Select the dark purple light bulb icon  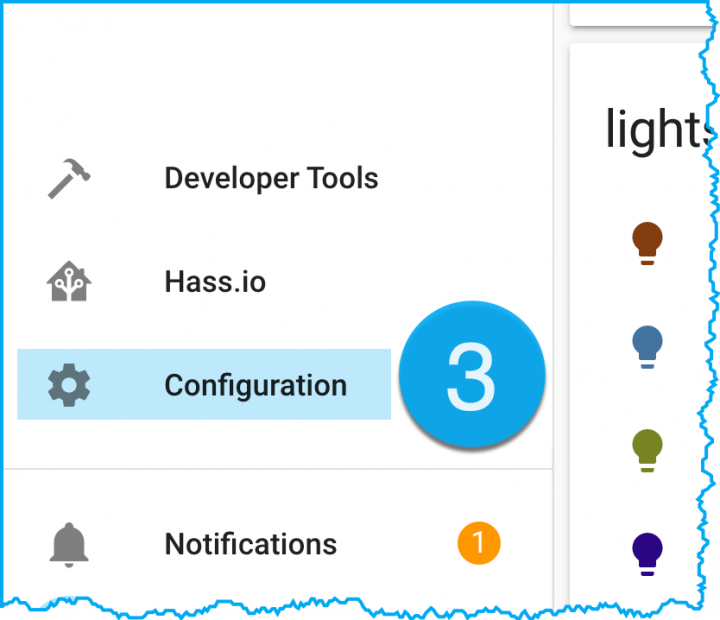pos(648,553)
